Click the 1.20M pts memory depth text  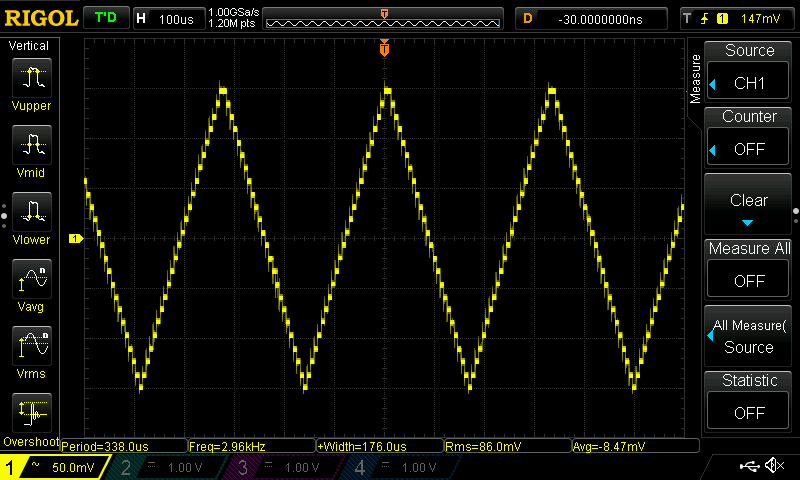232,23
